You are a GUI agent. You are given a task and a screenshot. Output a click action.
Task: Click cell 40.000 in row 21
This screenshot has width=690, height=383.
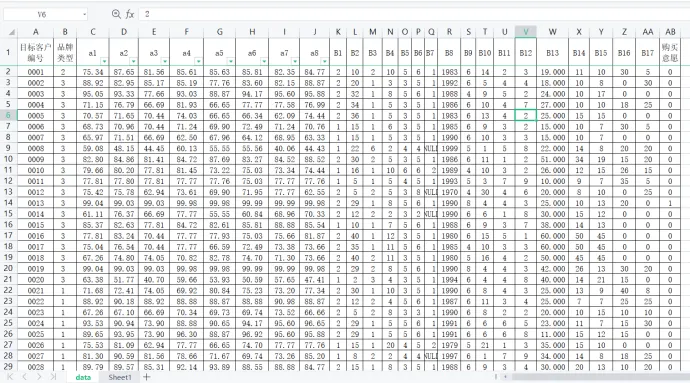[x=552, y=280]
